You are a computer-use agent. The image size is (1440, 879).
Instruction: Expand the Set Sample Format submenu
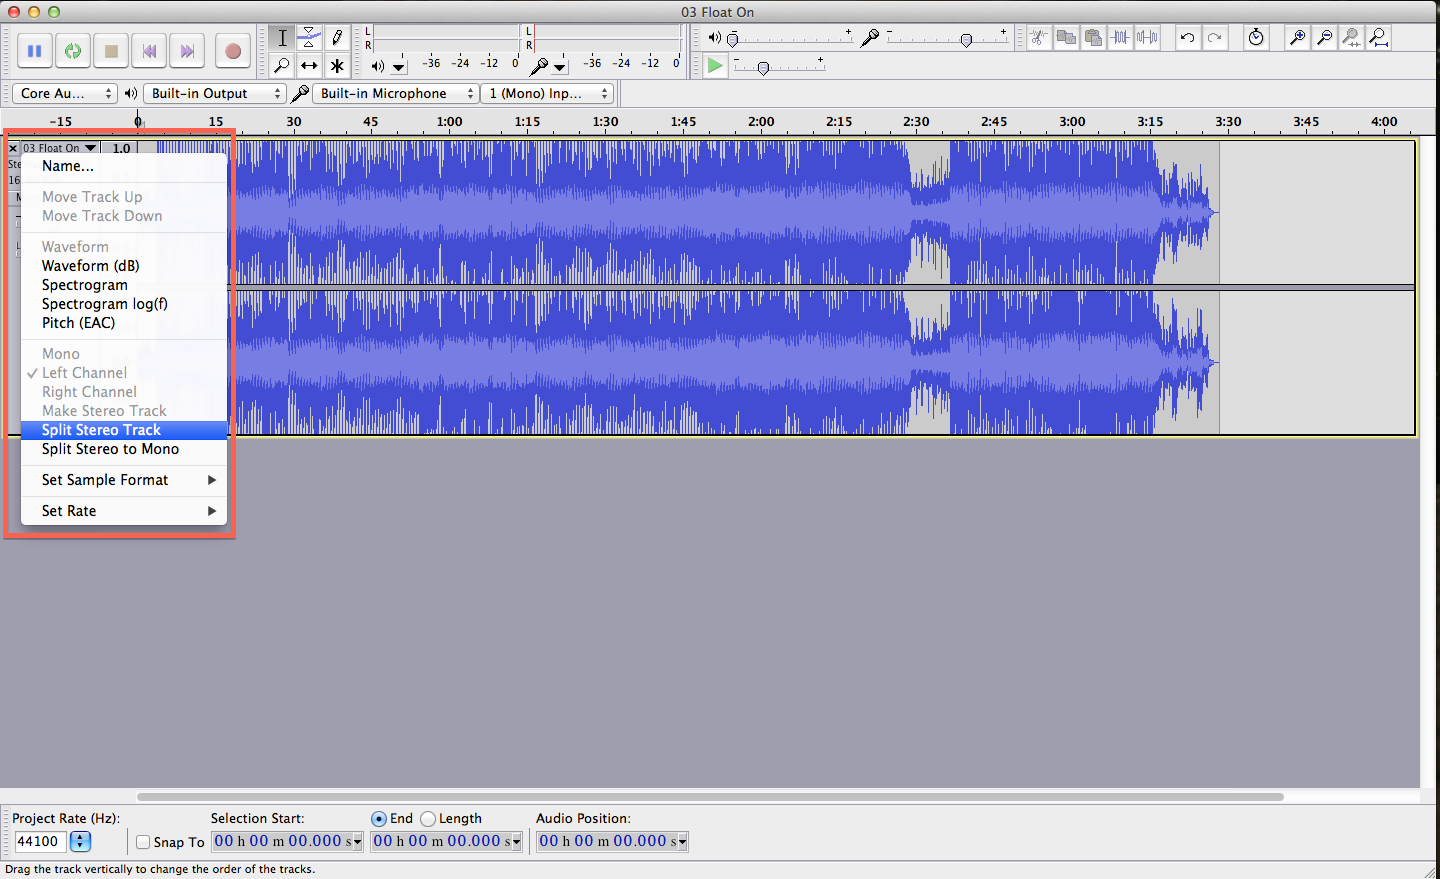pos(124,480)
